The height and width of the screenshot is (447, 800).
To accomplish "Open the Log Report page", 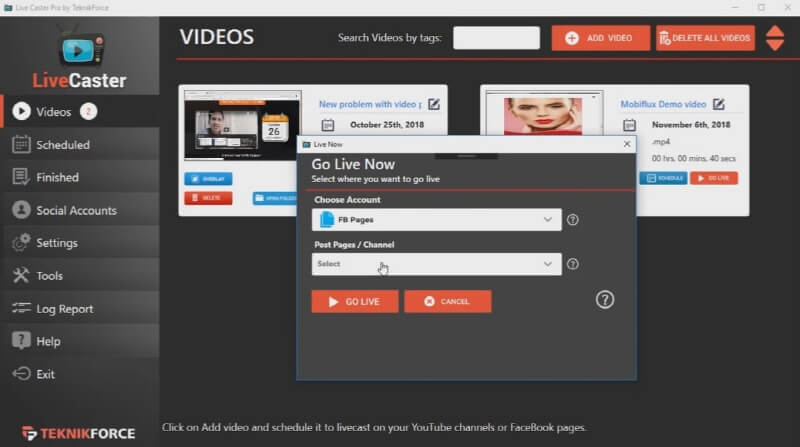I will click(81, 309).
